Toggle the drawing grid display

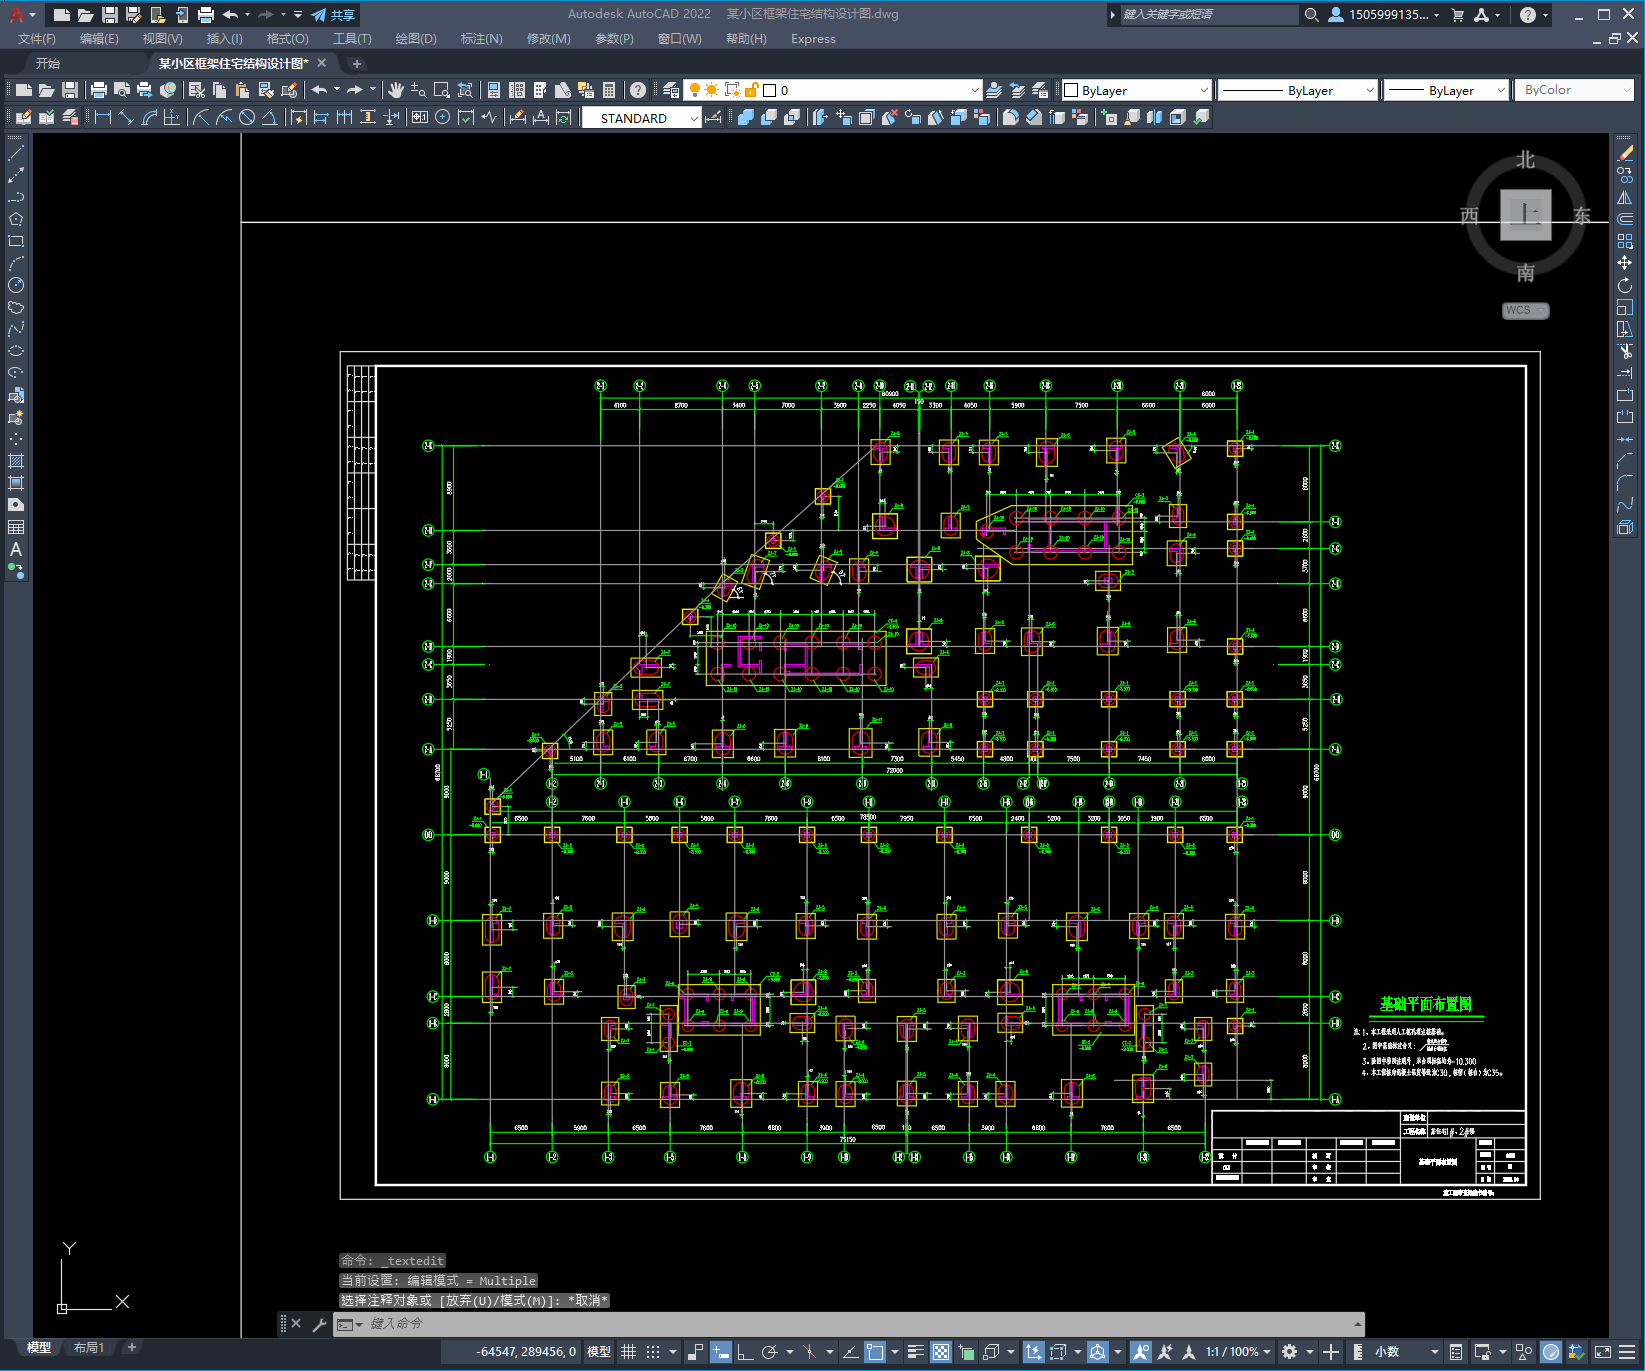[x=628, y=1352]
